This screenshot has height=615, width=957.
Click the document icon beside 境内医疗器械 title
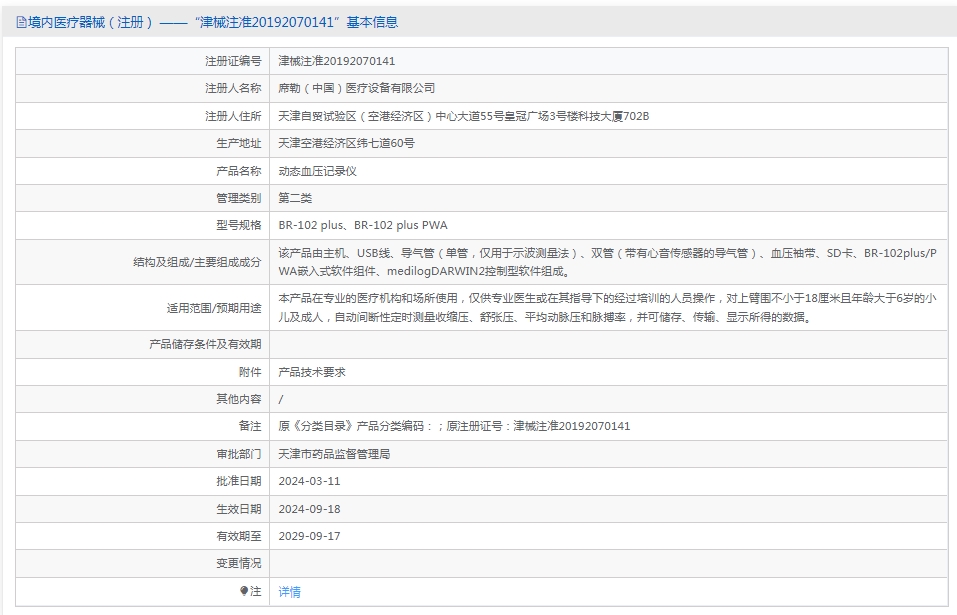click(x=21, y=23)
